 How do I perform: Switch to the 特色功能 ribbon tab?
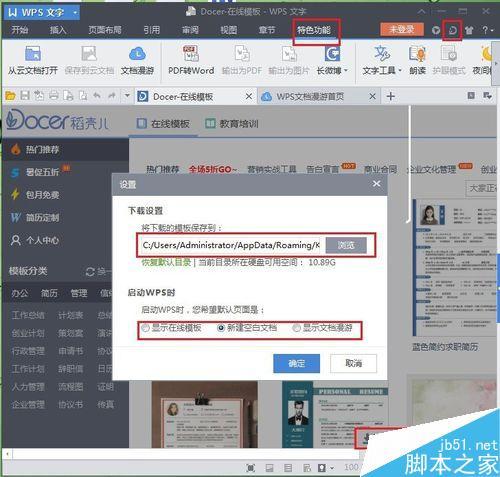(314, 30)
